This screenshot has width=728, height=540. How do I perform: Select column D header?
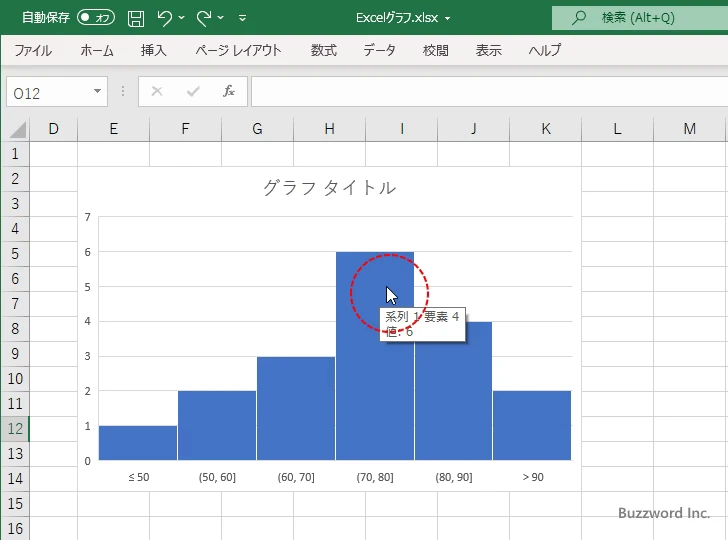click(x=53, y=129)
